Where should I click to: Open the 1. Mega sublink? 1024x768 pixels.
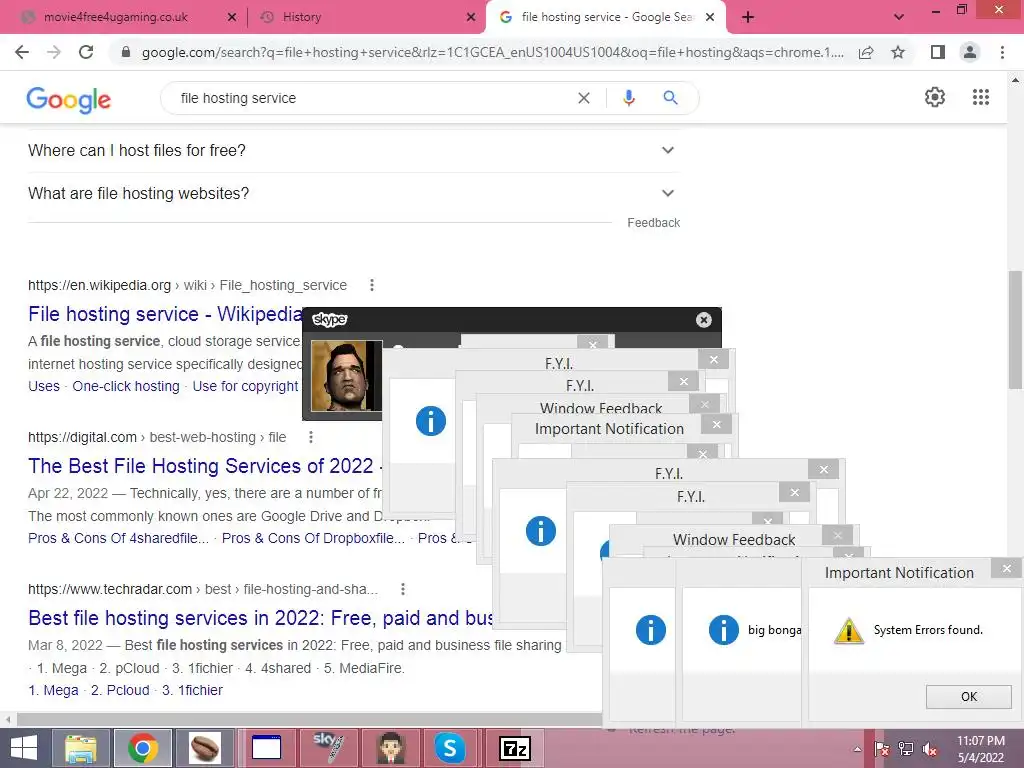click(x=53, y=690)
